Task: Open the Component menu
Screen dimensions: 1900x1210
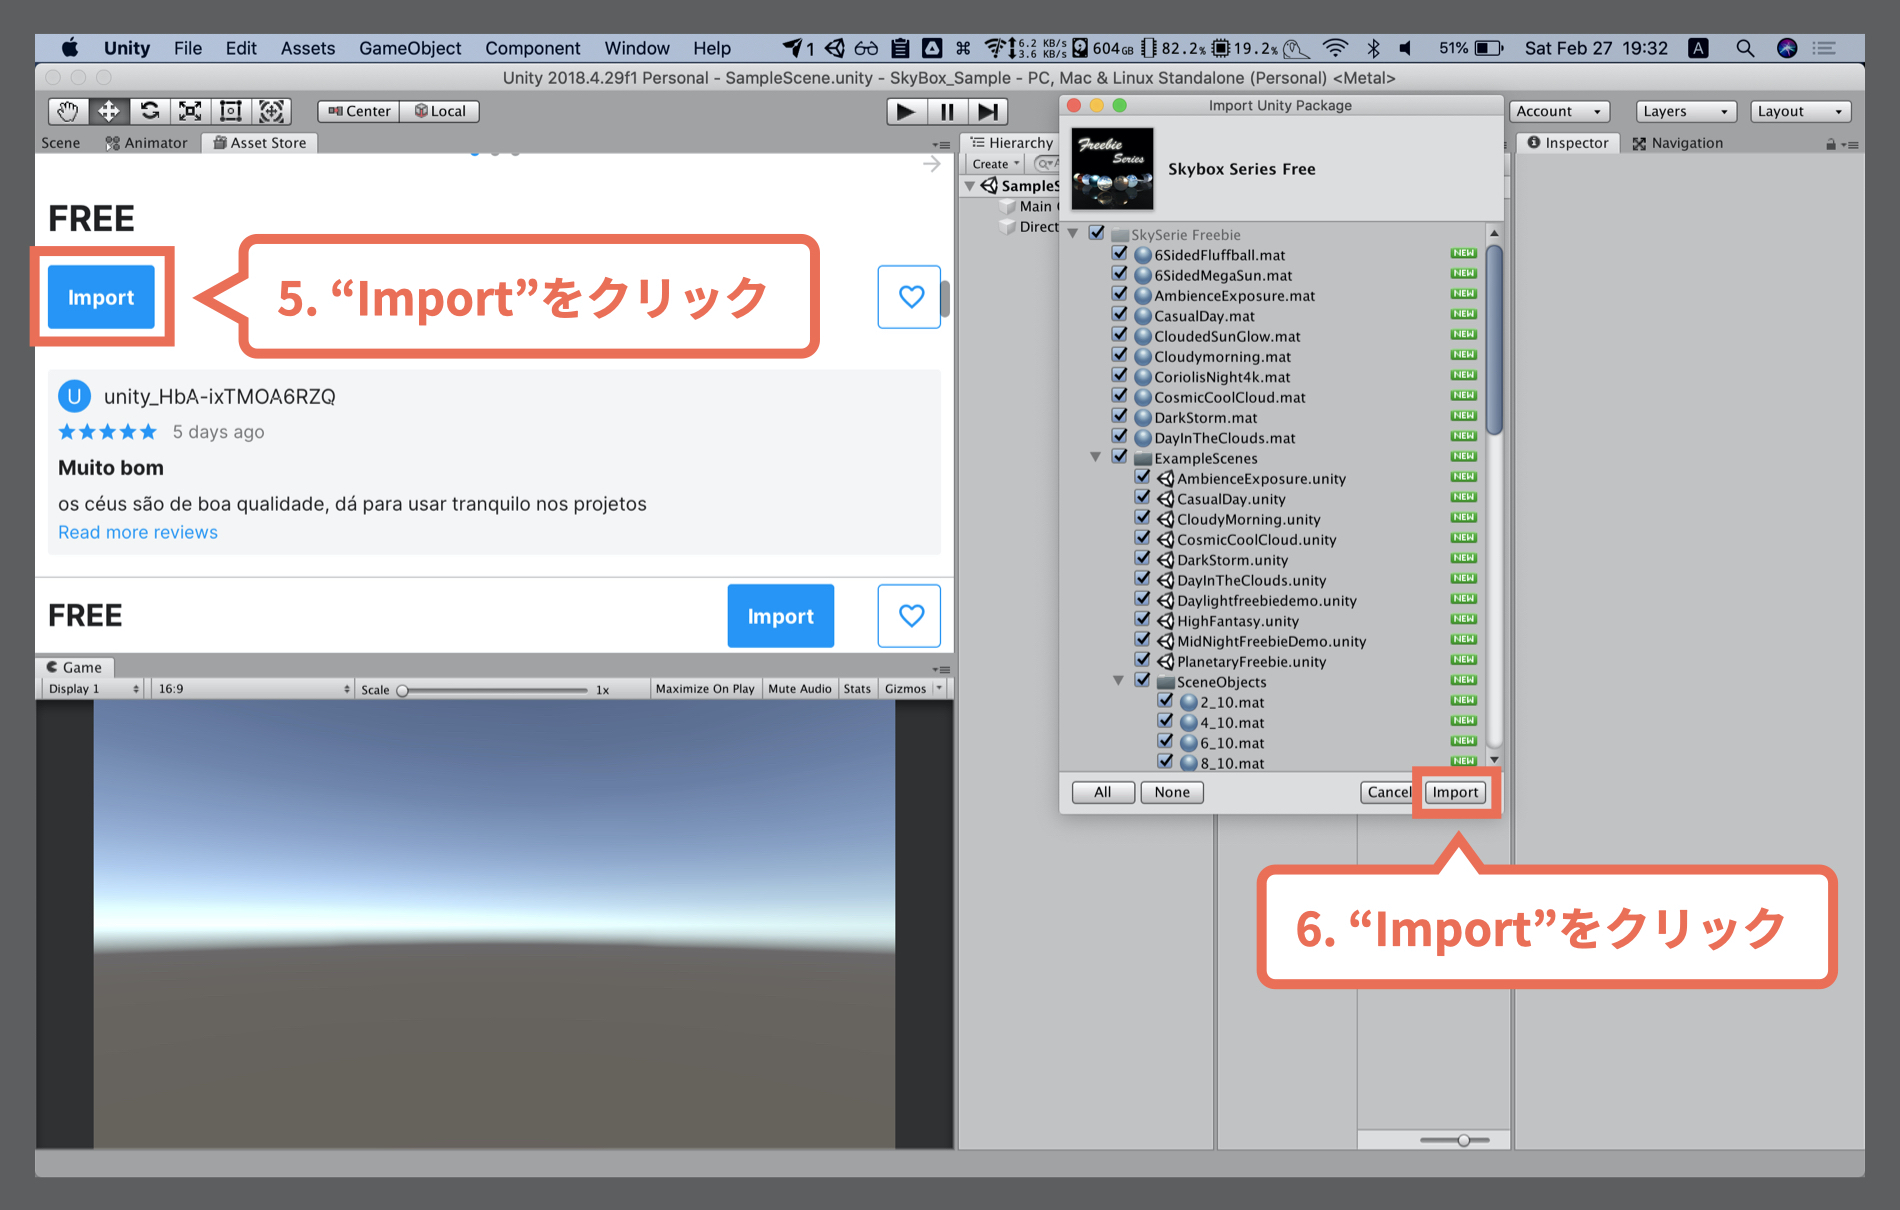Action: (x=532, y=48)
